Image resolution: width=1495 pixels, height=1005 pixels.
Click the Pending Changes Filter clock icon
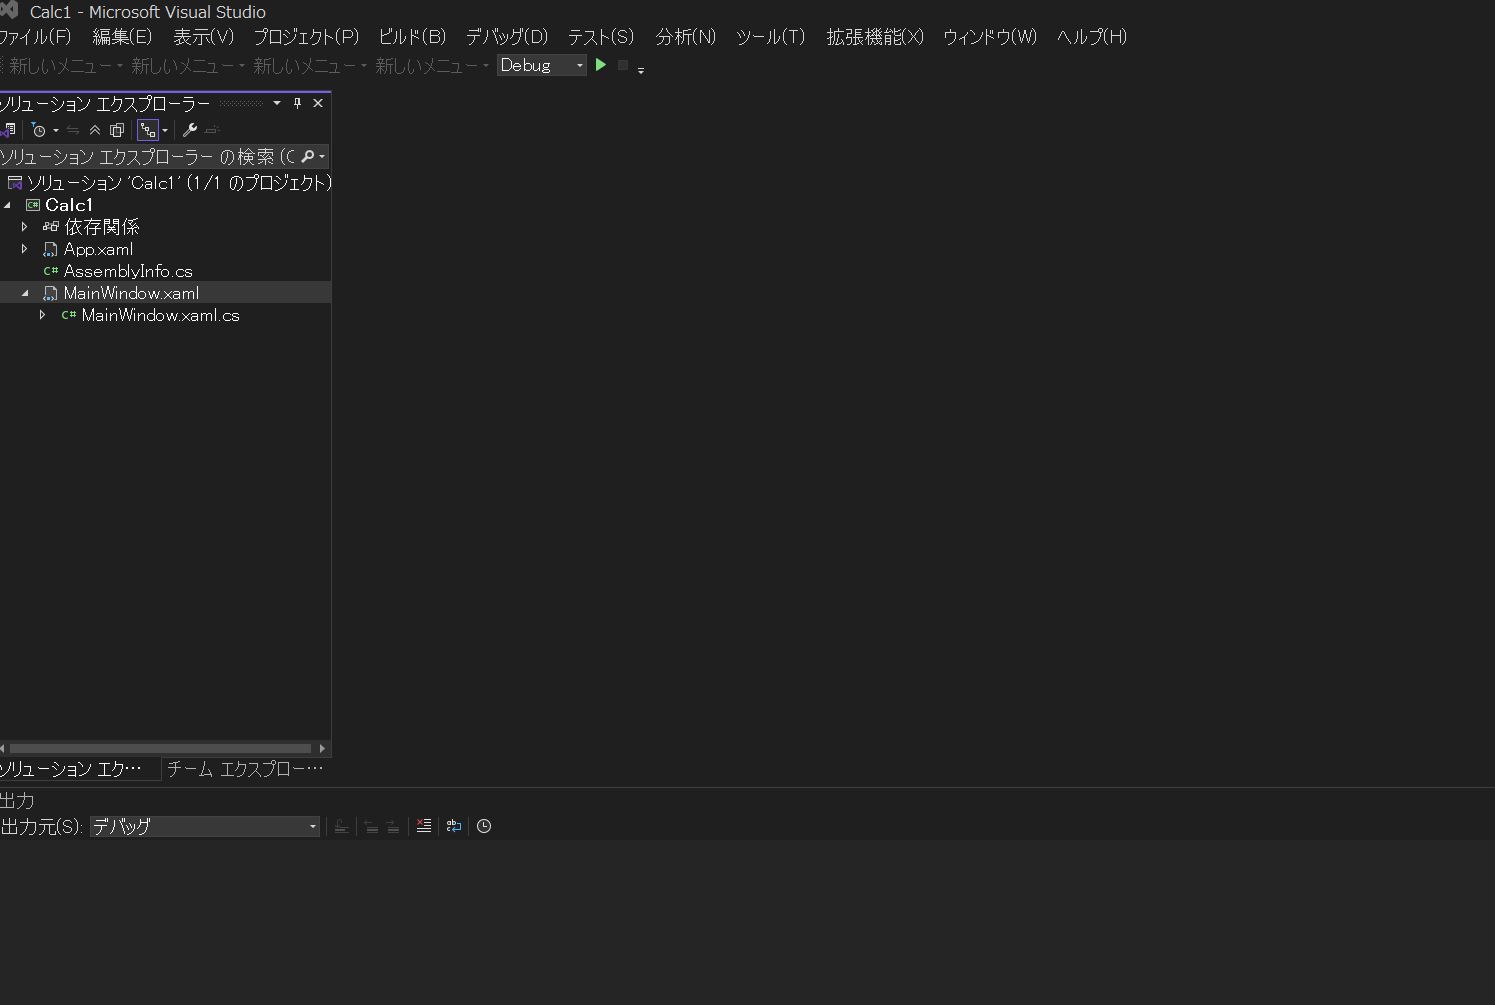(39, 130)
